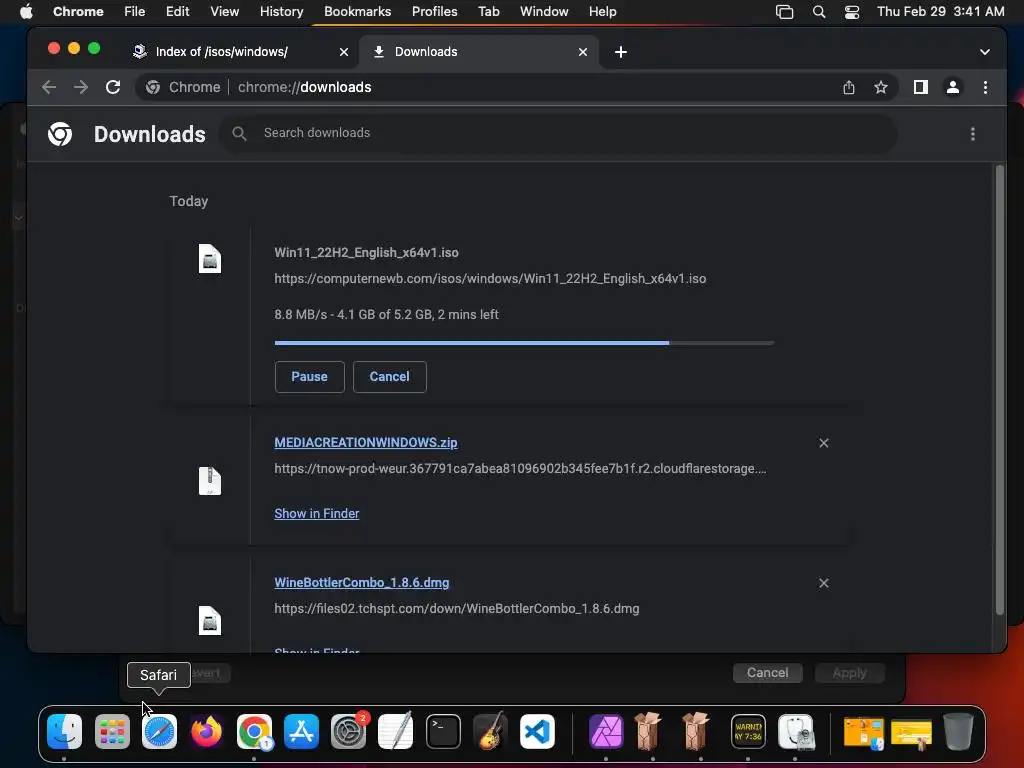Click the Win11 ISO file icon

point(210,259)
